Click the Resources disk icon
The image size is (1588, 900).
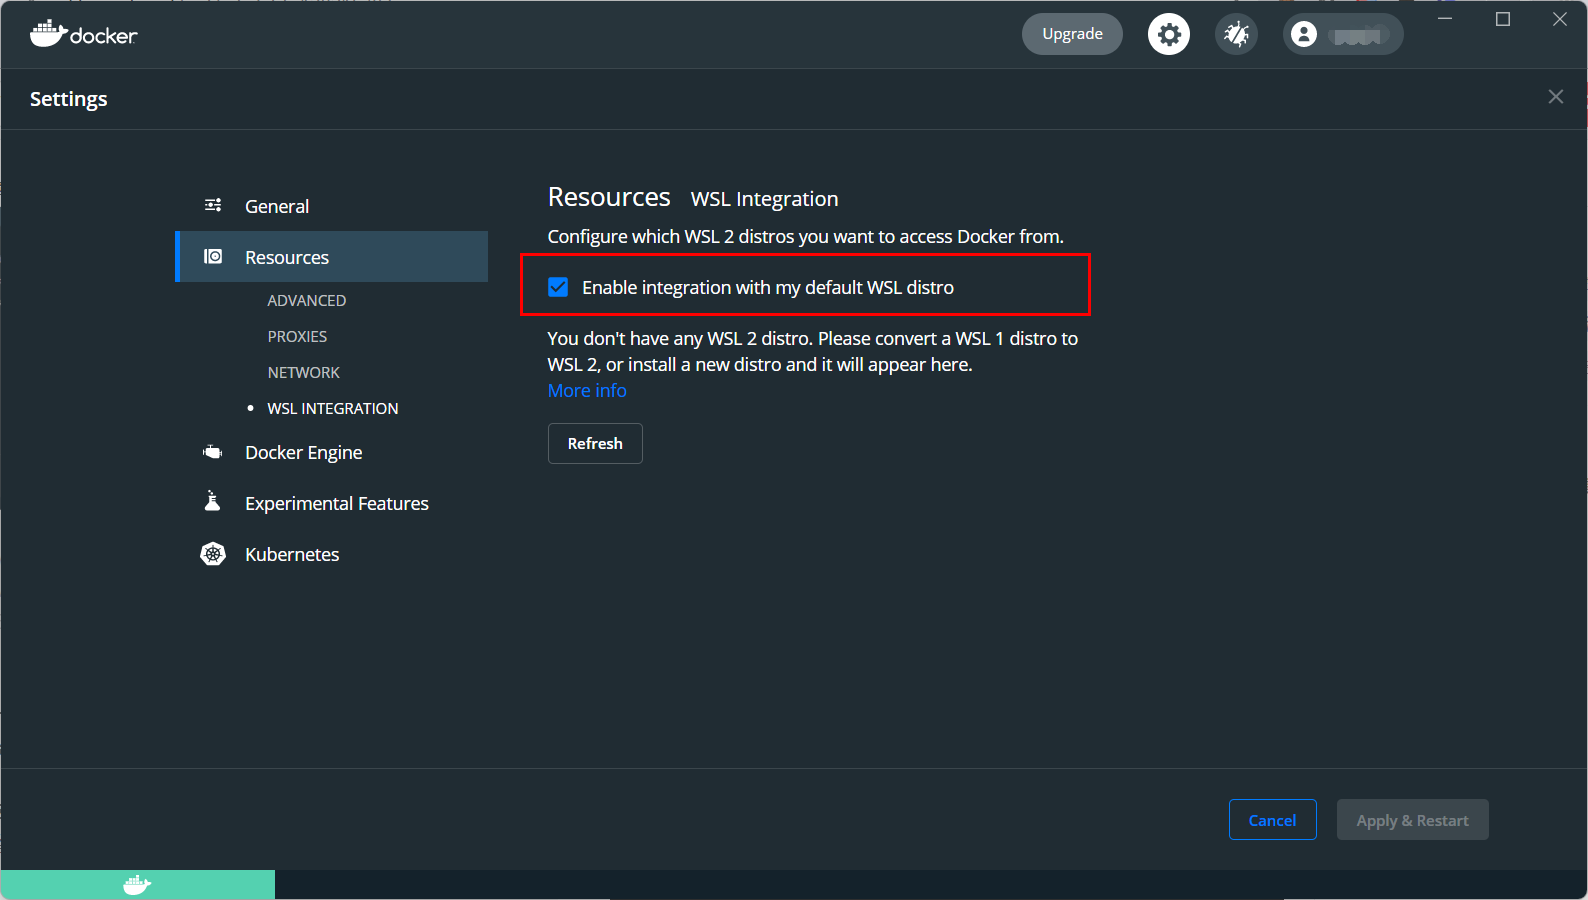pos(213,257)
